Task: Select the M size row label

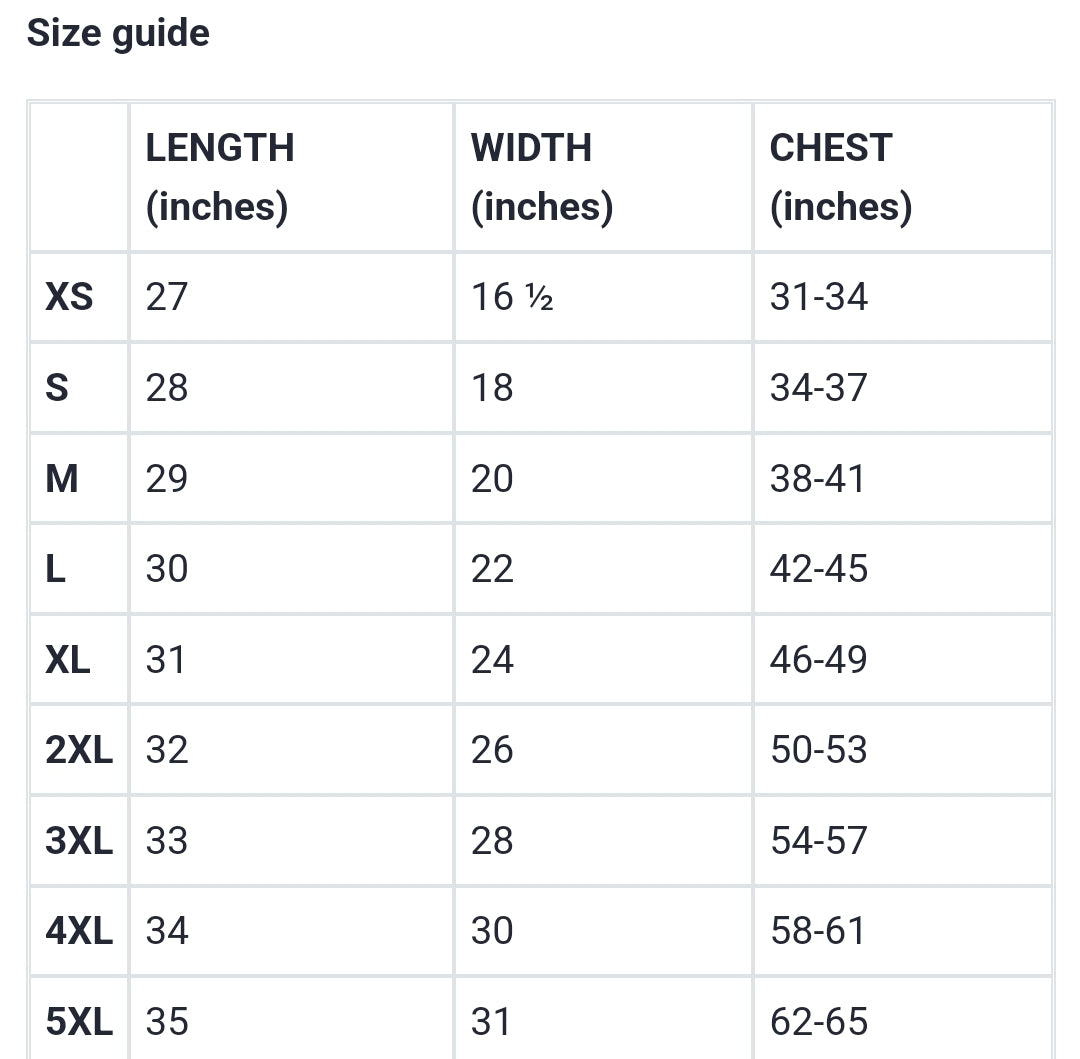Action: click(61, 479)
